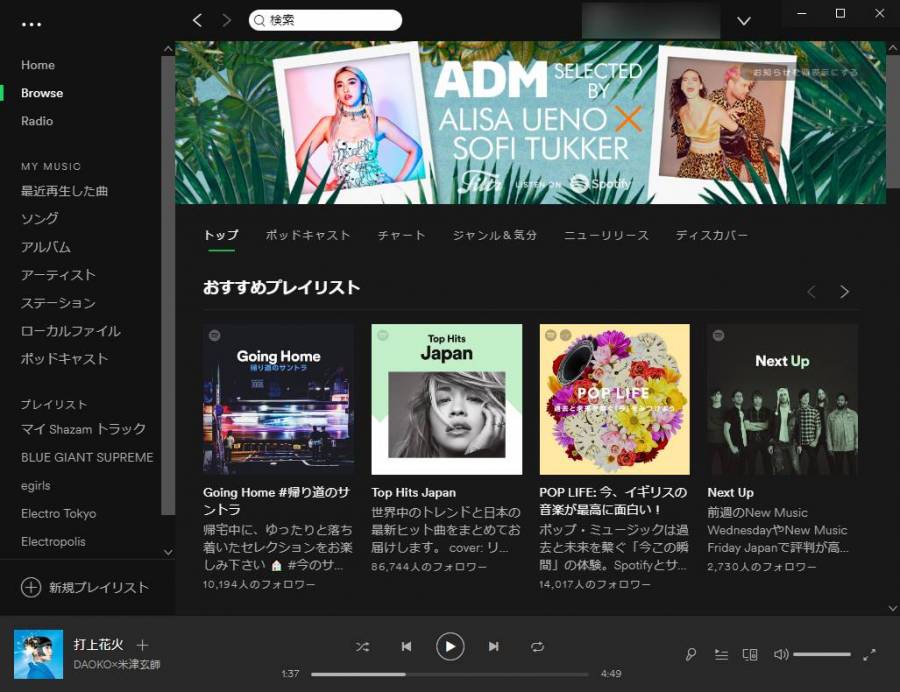Open Going Home playlist cover
The height and width of the screenshot is (692, 900).
pos(278,399)
